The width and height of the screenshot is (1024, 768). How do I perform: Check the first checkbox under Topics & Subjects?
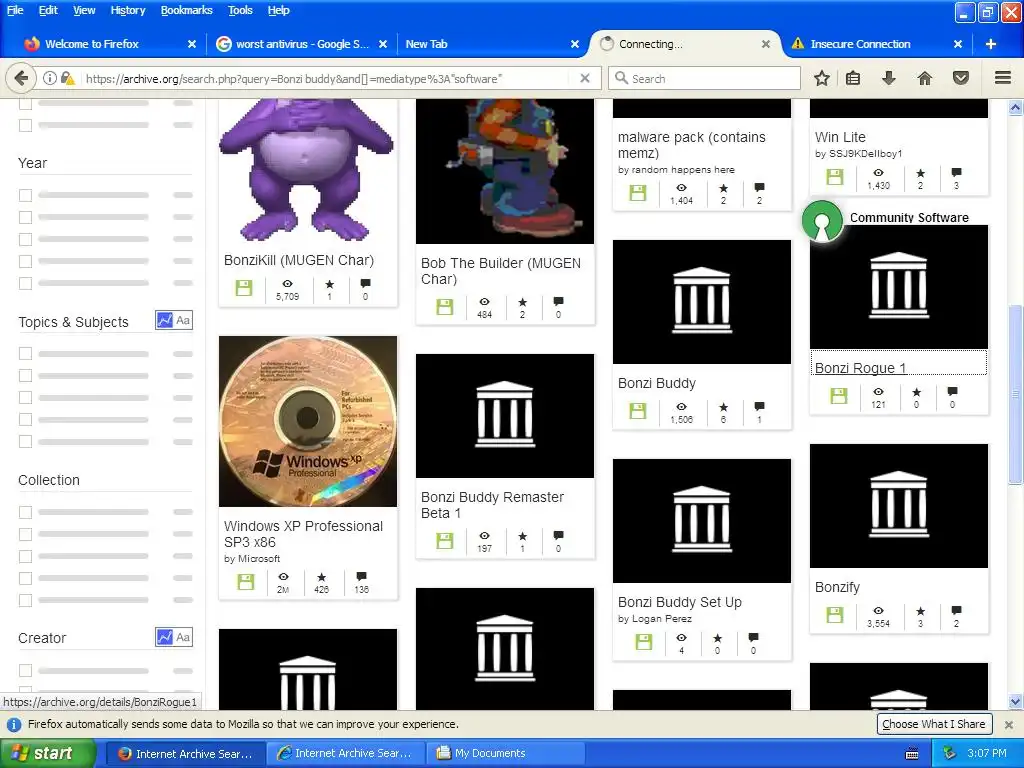(25, 354)
